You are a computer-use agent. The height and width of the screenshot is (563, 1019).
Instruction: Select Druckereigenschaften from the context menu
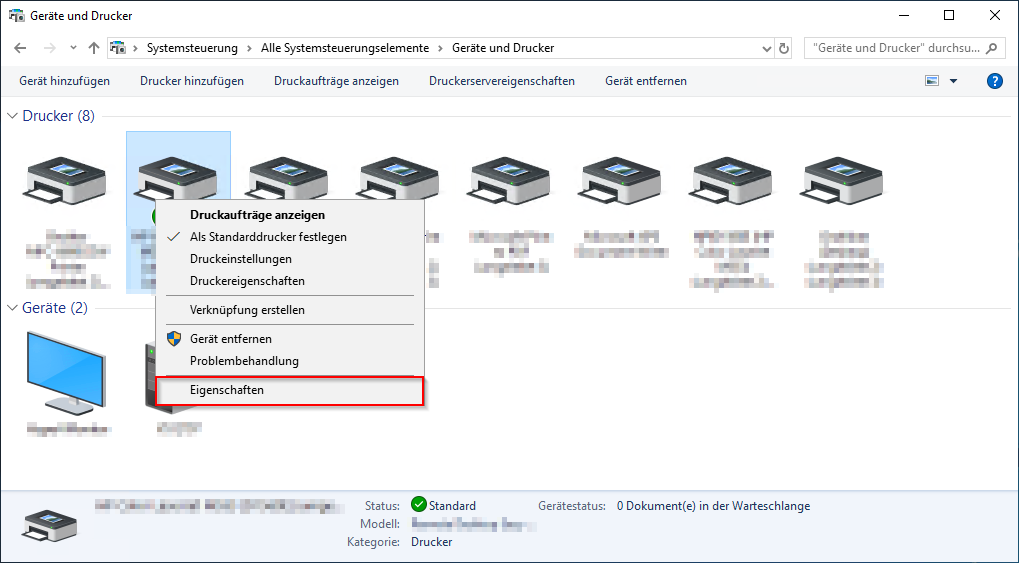point(247,281)
